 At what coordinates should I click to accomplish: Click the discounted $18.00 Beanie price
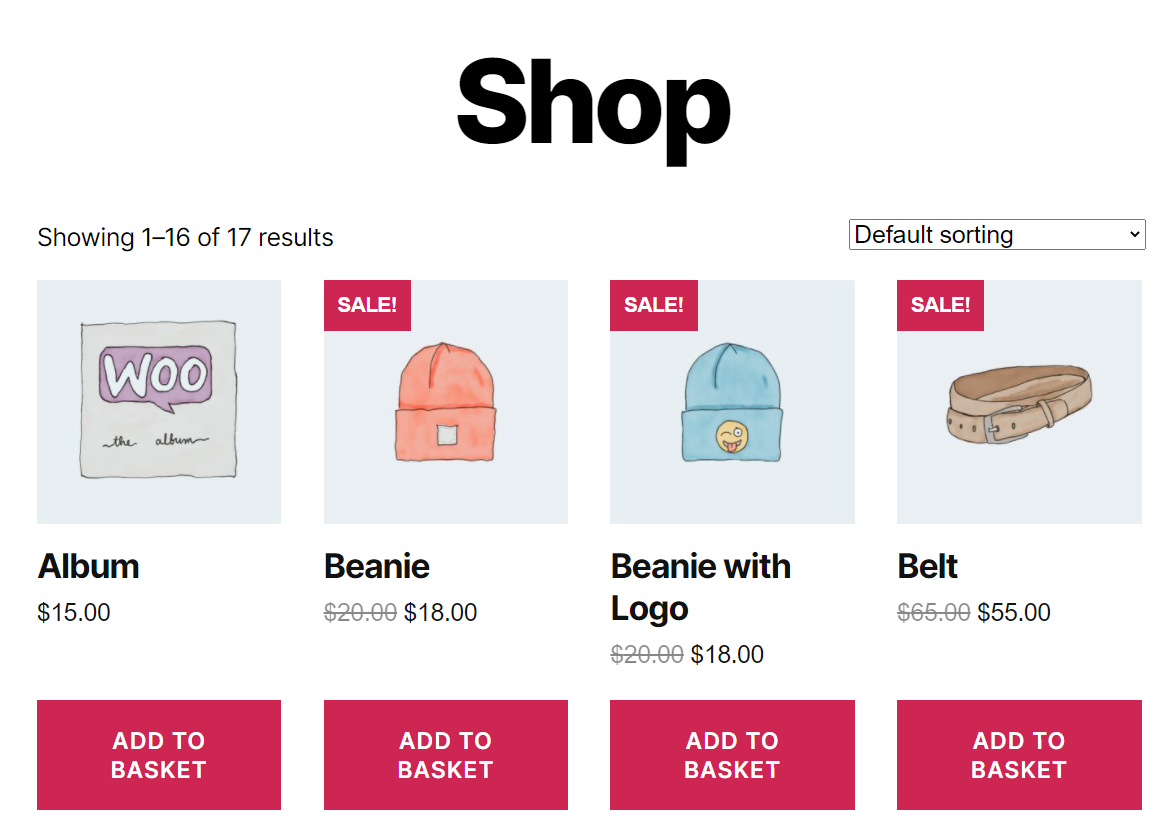(x=441, y=612)
